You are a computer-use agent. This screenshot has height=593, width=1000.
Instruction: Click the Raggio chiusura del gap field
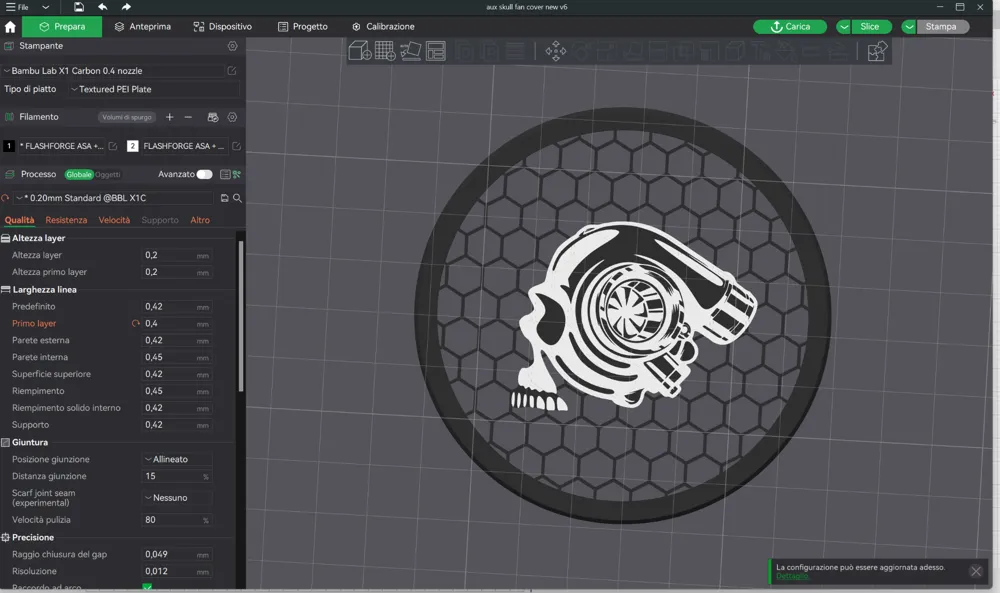[x=177, y=555]
